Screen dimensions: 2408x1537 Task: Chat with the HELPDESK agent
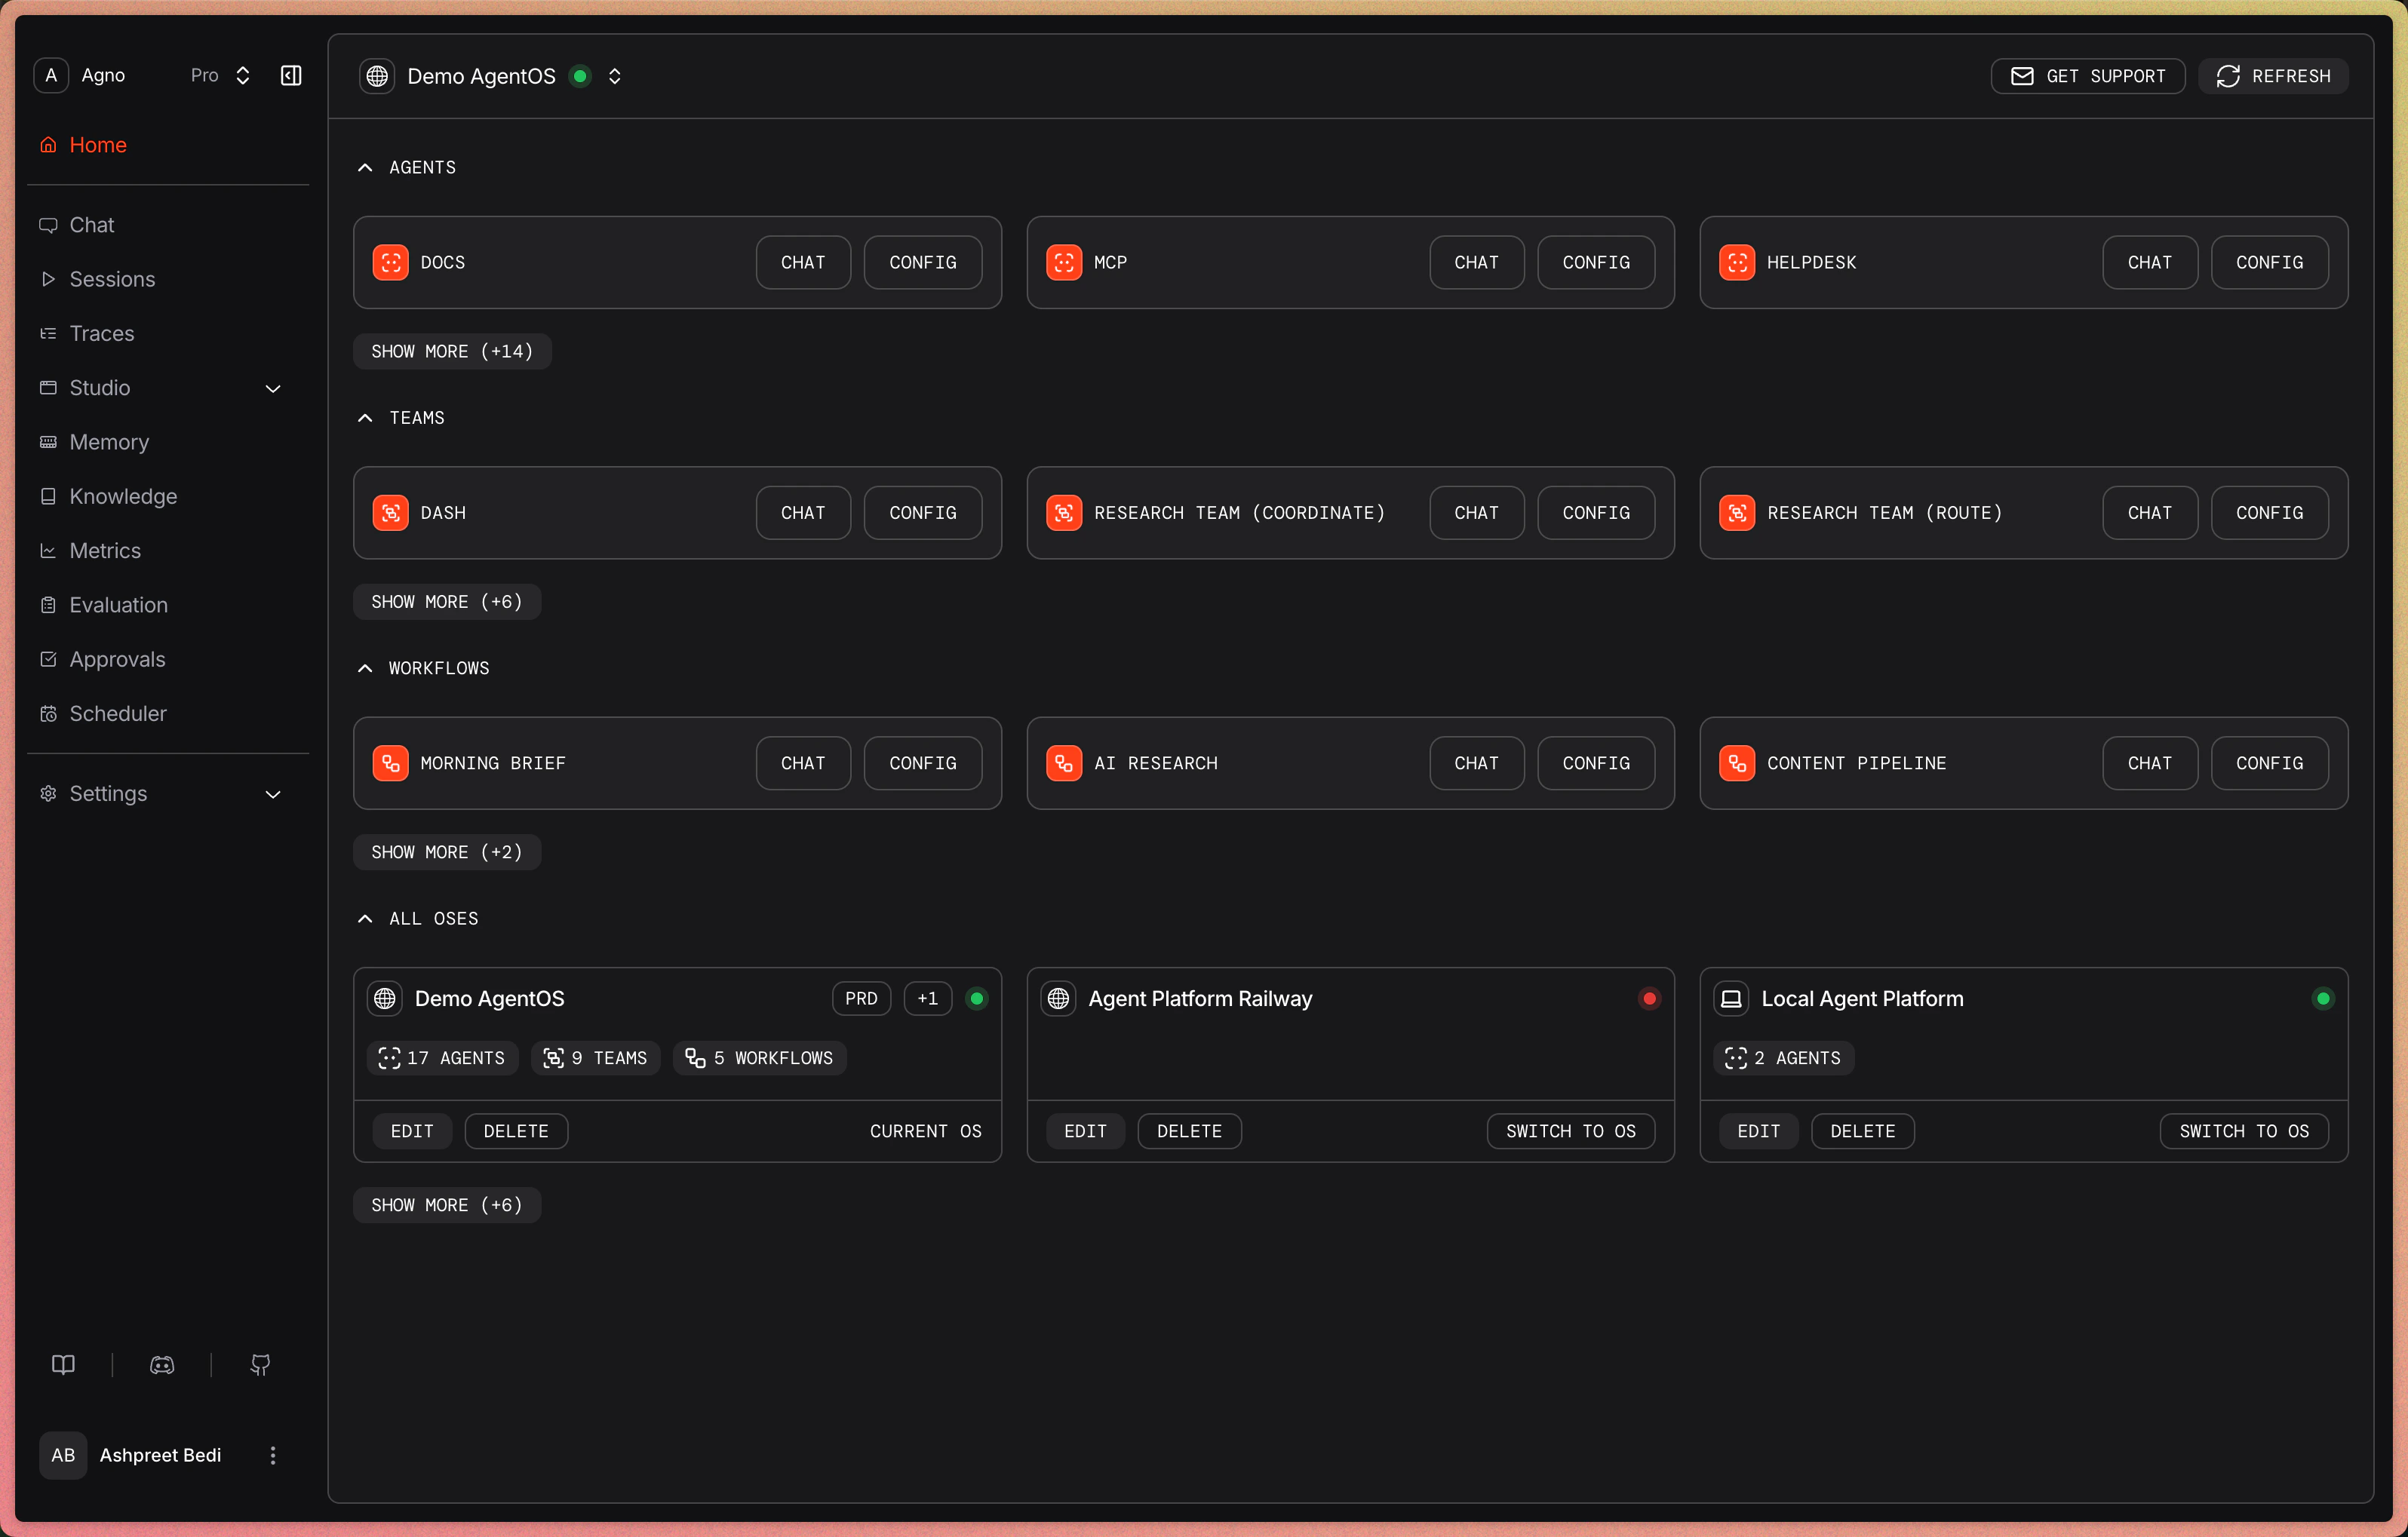coord(2150,262)
